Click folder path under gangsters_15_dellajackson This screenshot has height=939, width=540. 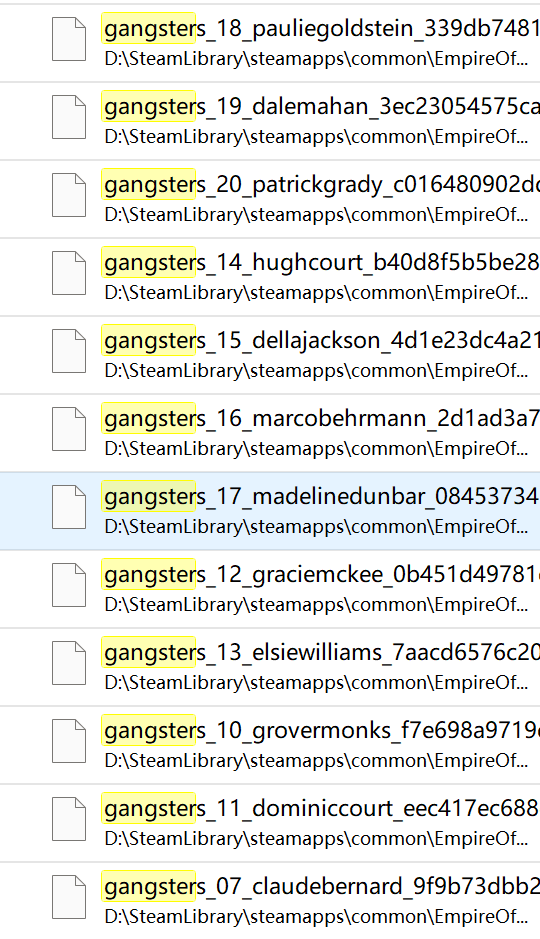pyautogui.click(x=316, y=371)
